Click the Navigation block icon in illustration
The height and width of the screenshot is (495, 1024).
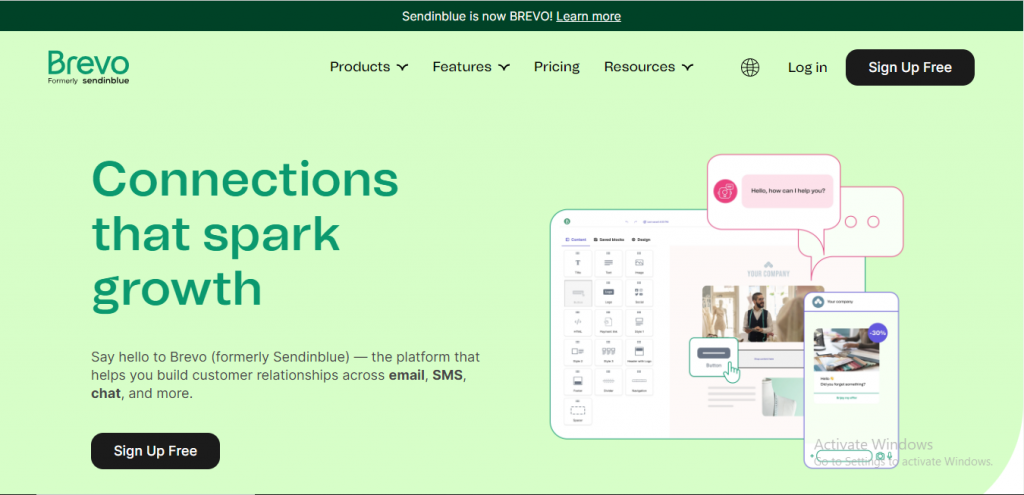[x=639, y=381]
